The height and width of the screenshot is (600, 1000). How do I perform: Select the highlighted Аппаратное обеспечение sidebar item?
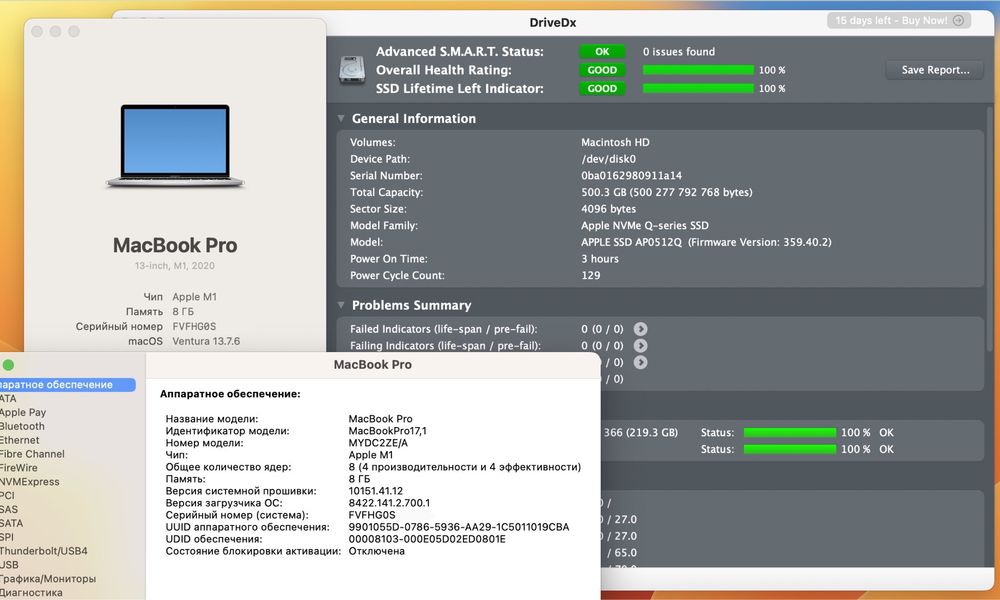(x=67, y=384)
